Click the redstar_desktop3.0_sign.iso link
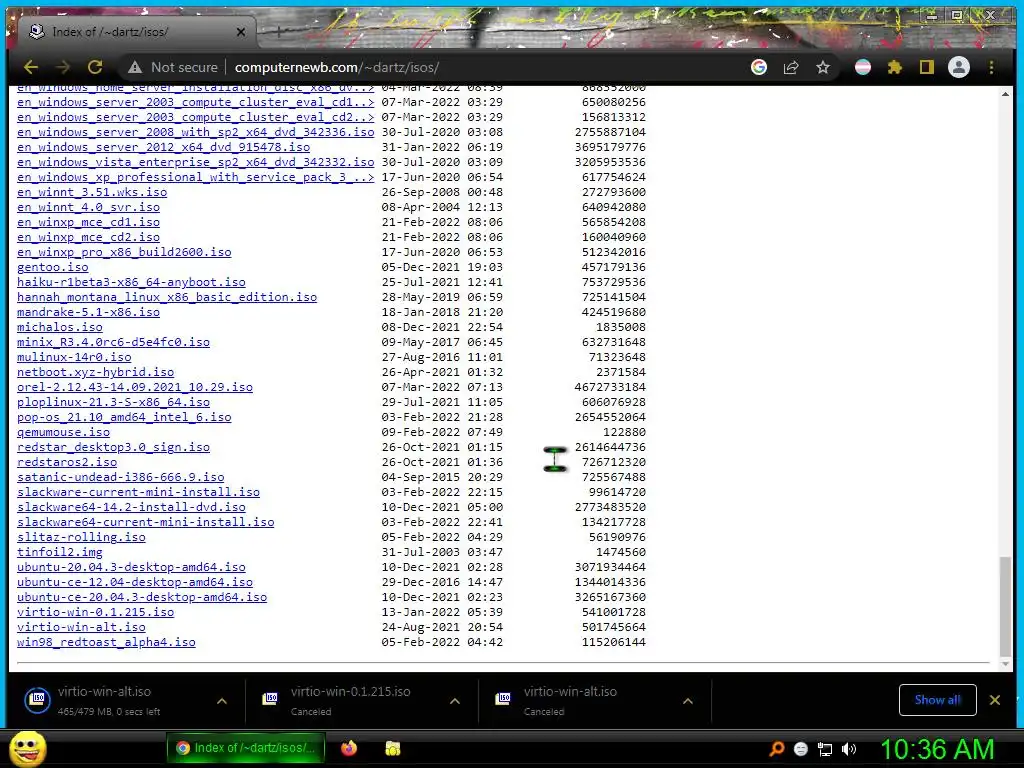 point(114,447)
